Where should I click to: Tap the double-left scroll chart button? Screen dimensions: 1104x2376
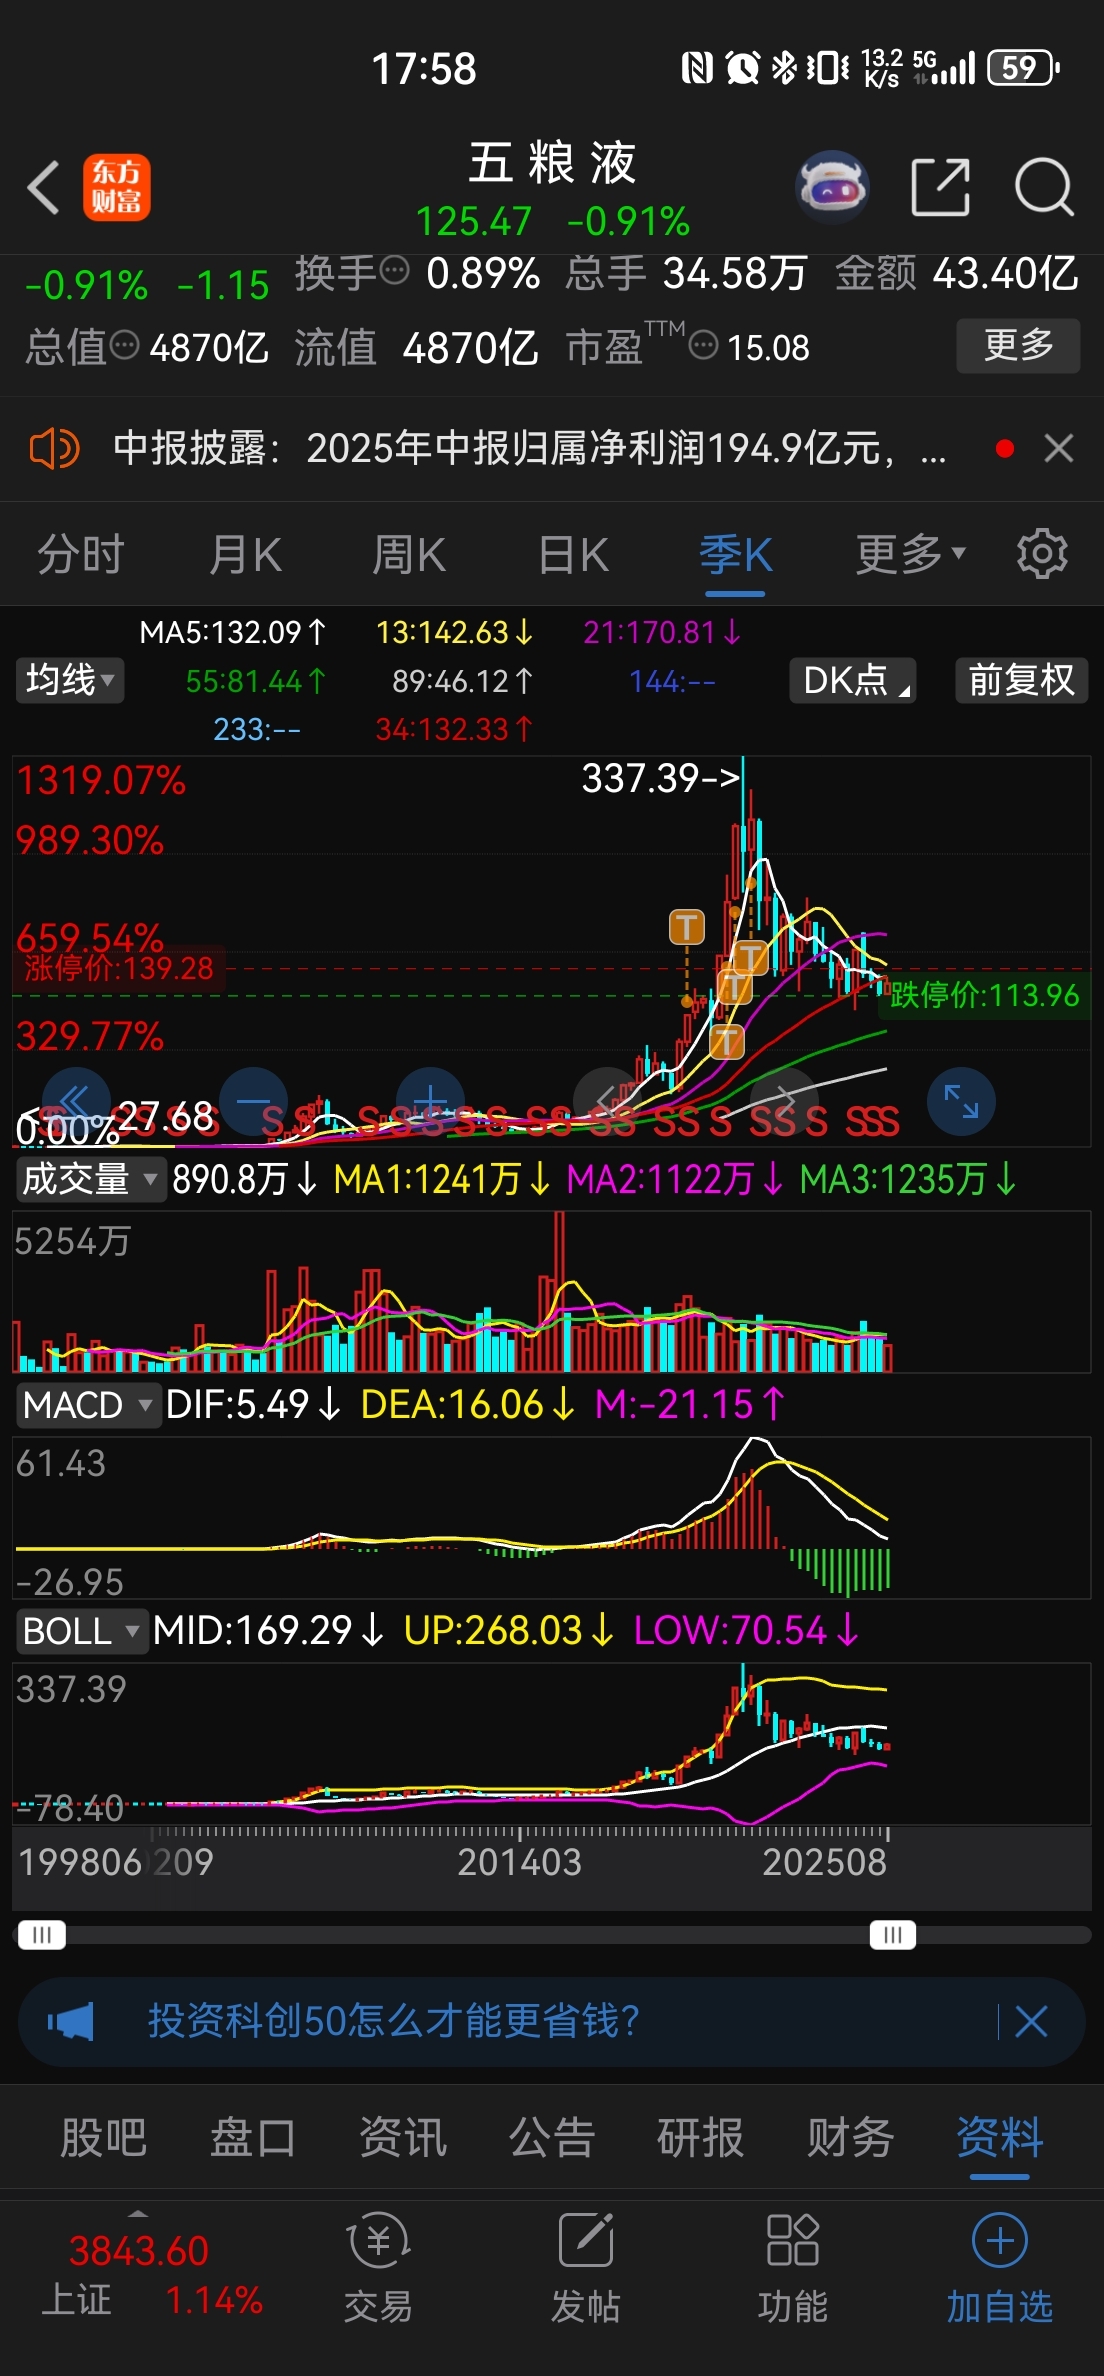76,1101
